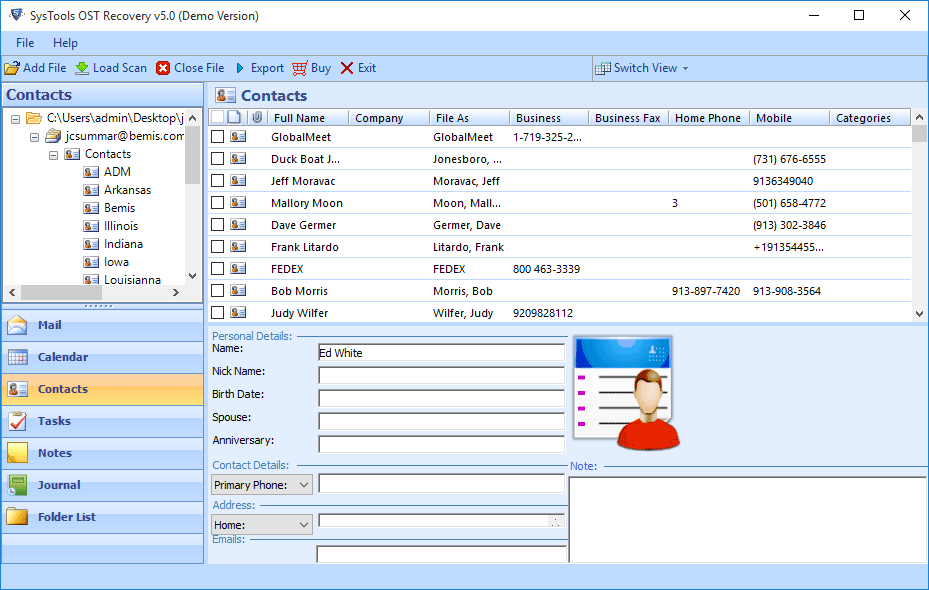Switch to the Mail navigation tab
This screenshot has height=590, width=929.
point(102,325)
